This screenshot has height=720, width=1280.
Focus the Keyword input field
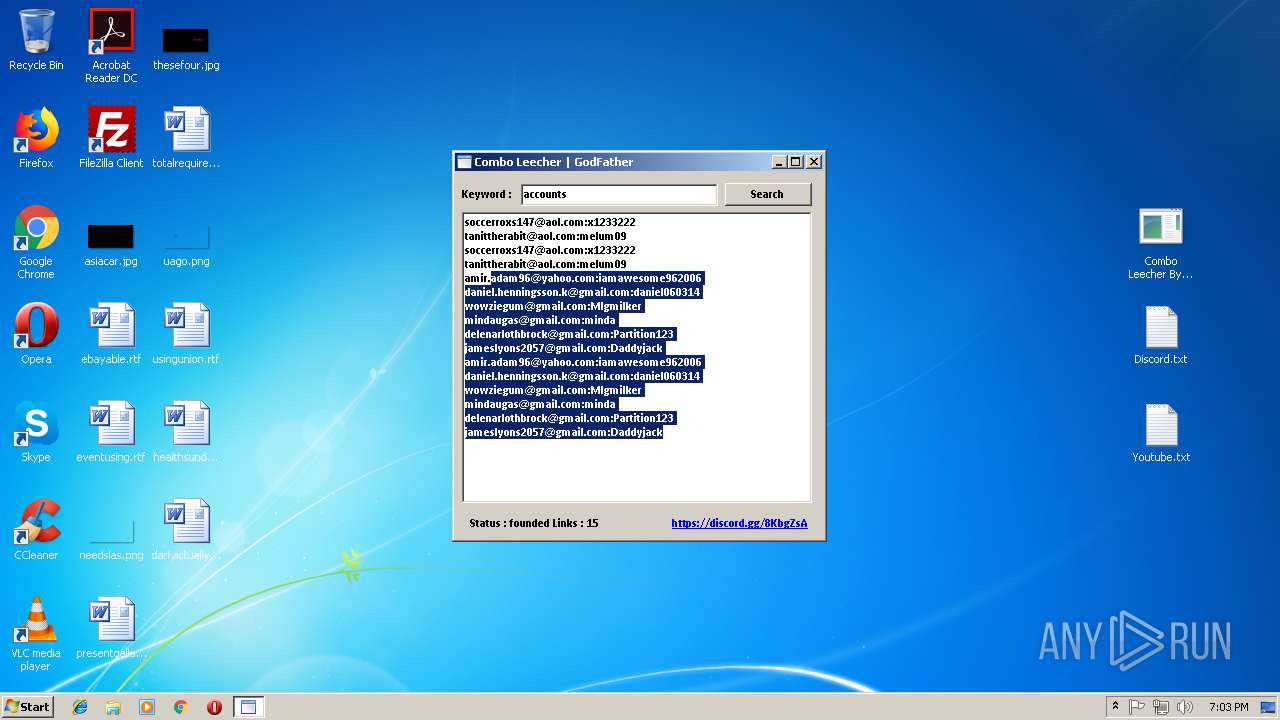point(619,194)
